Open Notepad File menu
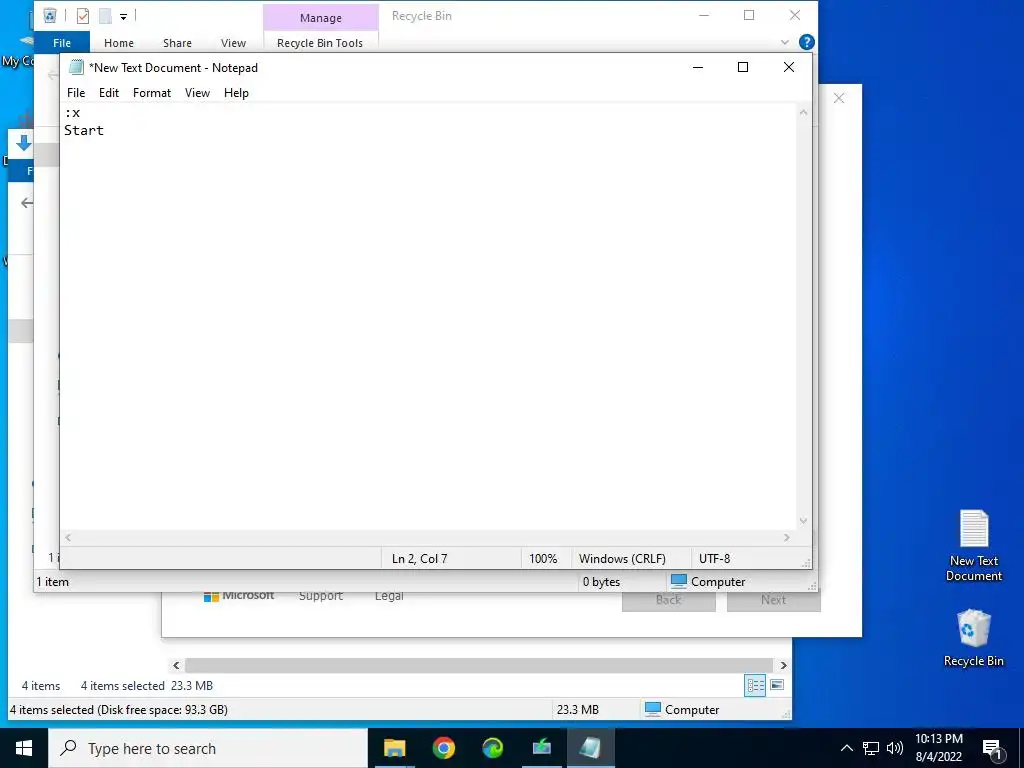The height and width of the screenshot is (768, 1024). [76, 93]
